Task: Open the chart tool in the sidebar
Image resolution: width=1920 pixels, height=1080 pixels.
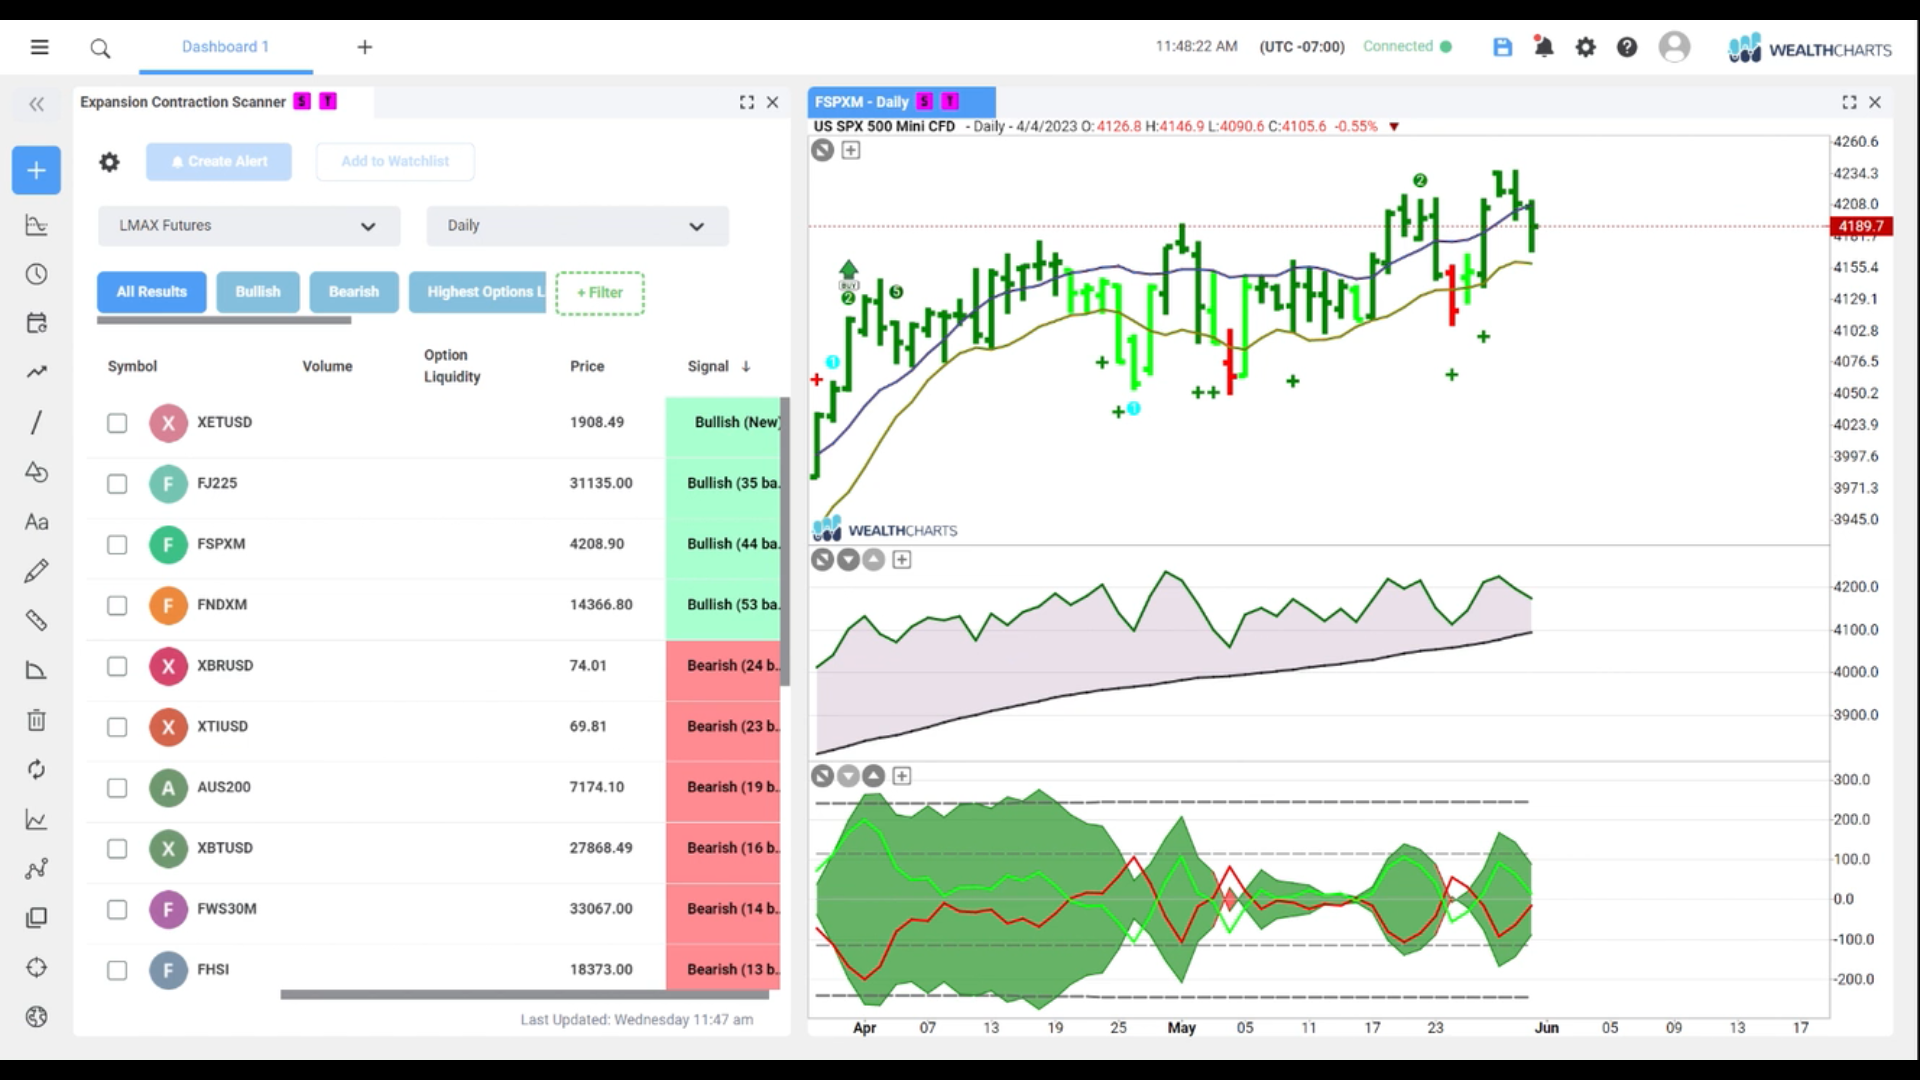Action: tap(36, 225)
